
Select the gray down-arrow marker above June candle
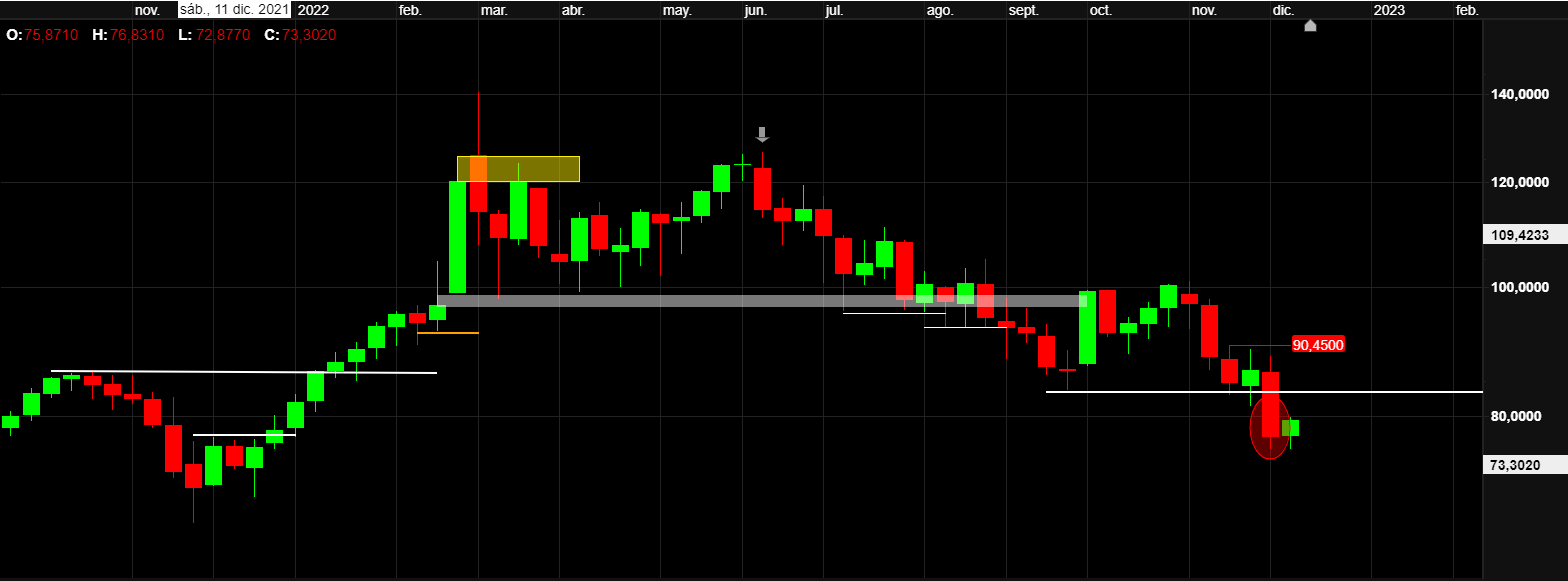tap(762, 134)
